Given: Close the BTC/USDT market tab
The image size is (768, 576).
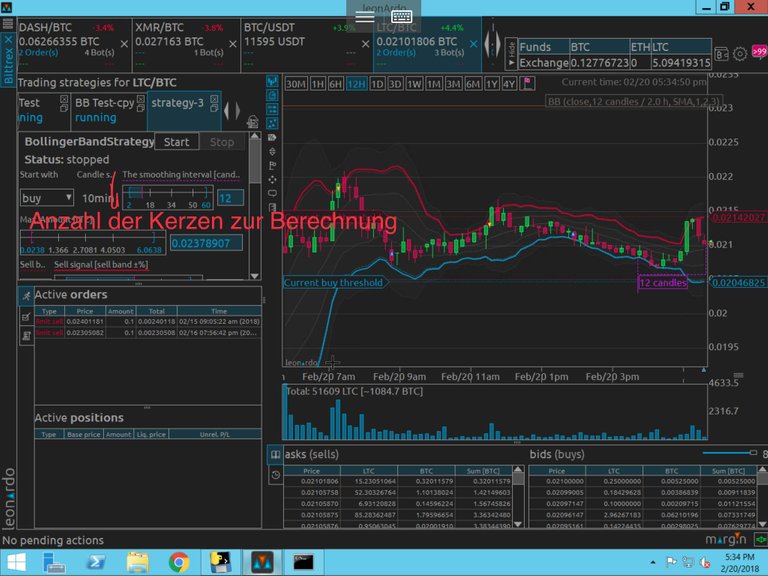Looking at the screenshot, I should coord(365,44).
